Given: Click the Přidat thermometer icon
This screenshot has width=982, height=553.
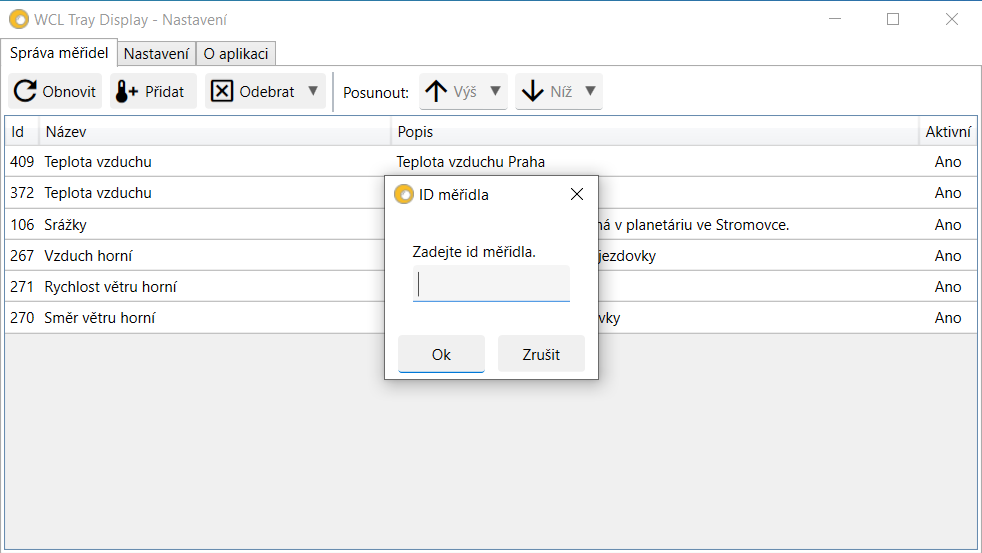Looking at the screenshot, I should point(127,92).
